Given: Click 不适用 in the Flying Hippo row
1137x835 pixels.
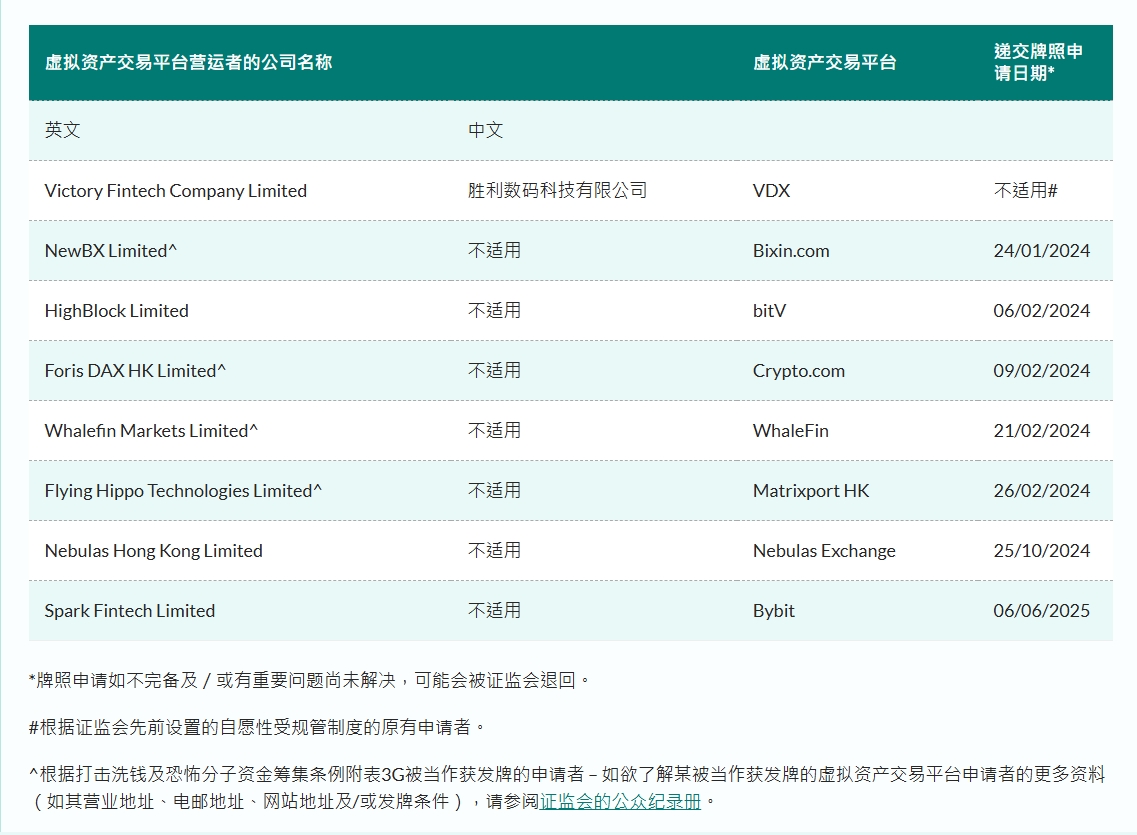Looking at the screenshot, I should coord(495,491).
